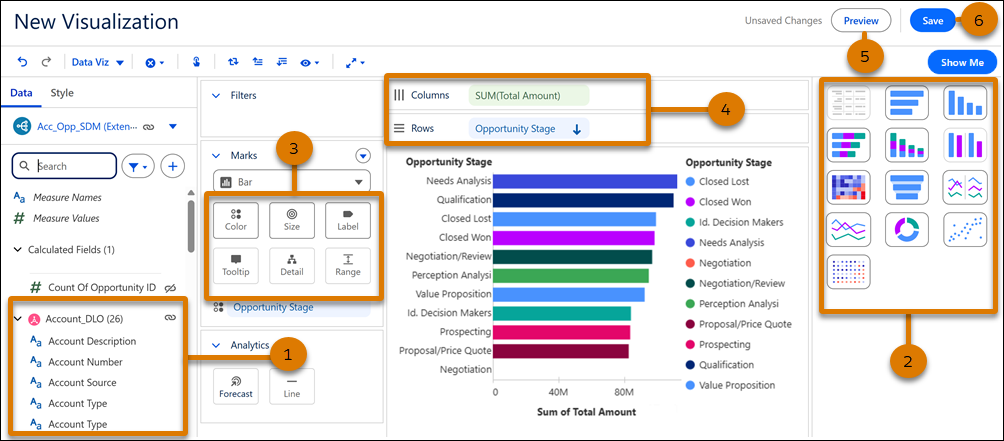Select the dot matrix chart type
The height and width of the screenshot is (441, 1004).
[848, 272]
